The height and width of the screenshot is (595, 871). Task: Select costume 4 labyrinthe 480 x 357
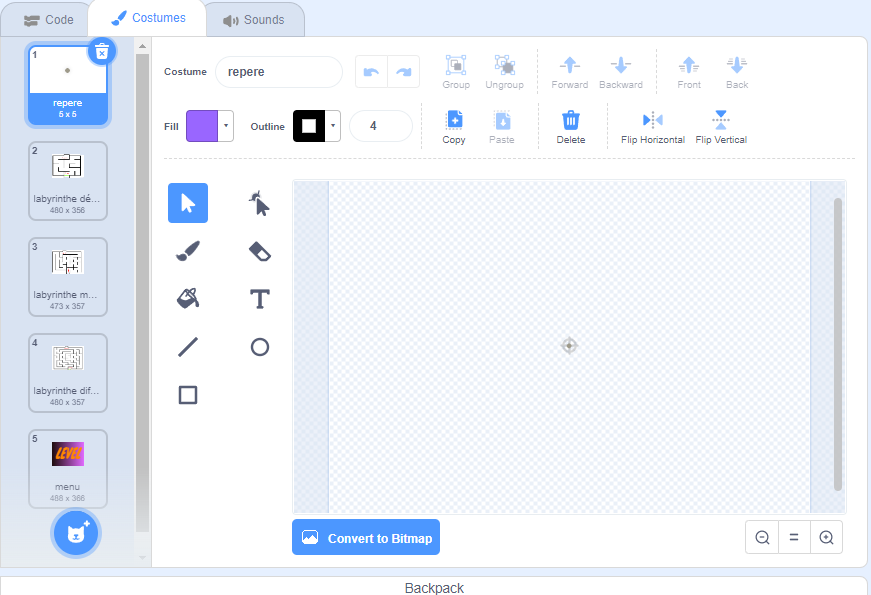pos(68,373)
